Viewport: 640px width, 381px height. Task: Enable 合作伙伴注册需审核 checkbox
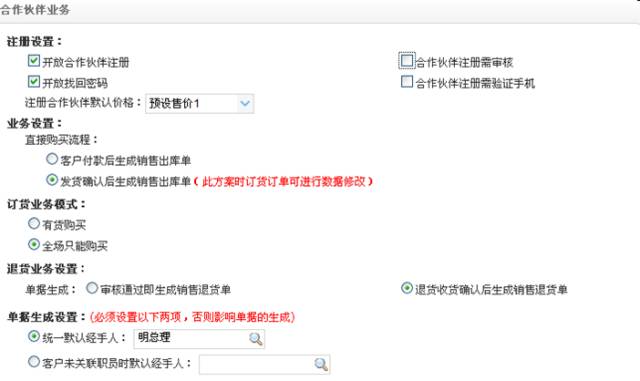point(407,61)
